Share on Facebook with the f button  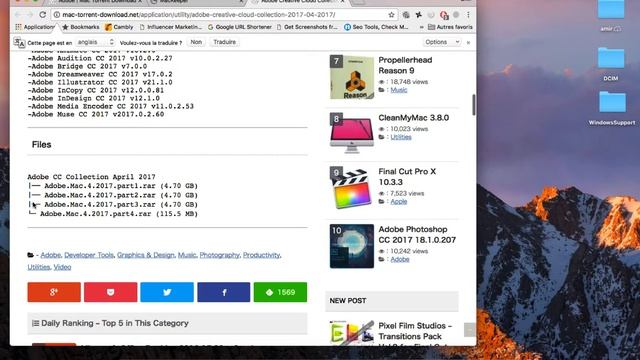(224, 292)
